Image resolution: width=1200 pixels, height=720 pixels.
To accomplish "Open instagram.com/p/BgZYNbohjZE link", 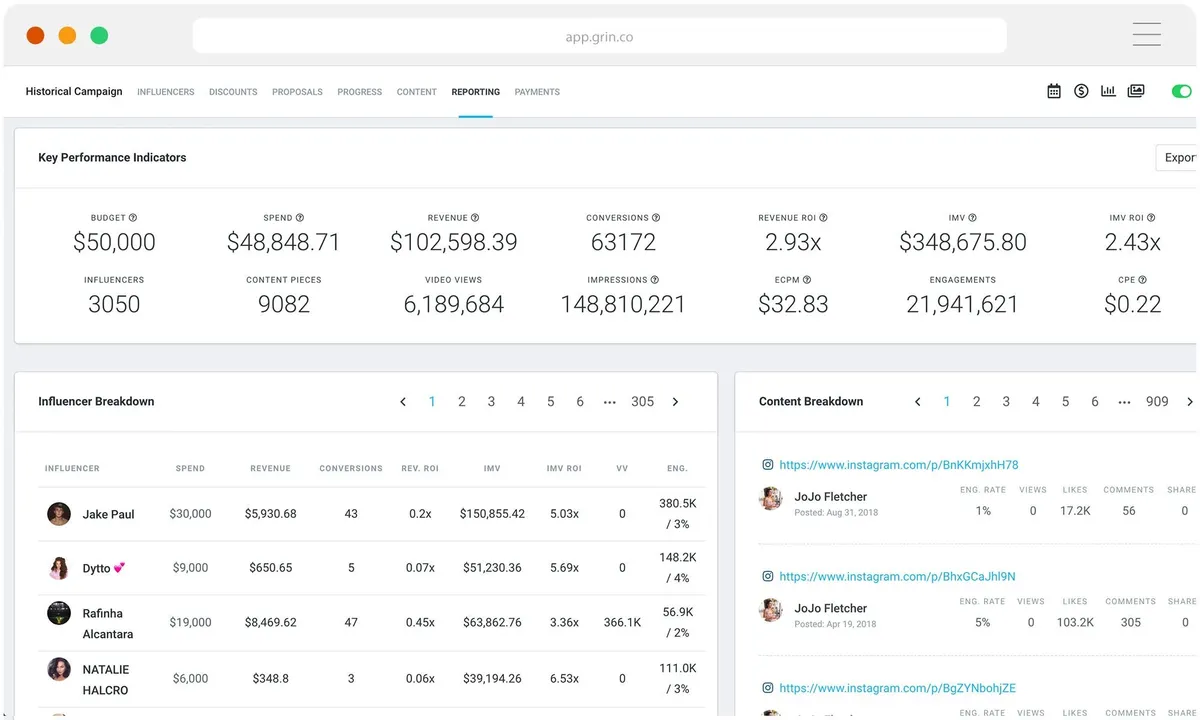I will (x=897, y=688).
